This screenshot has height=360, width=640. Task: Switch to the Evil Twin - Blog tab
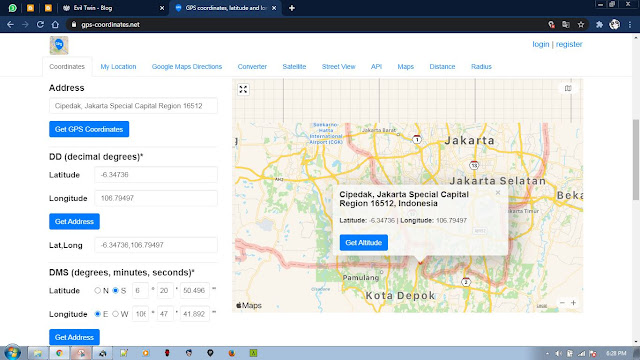(110, 8)
